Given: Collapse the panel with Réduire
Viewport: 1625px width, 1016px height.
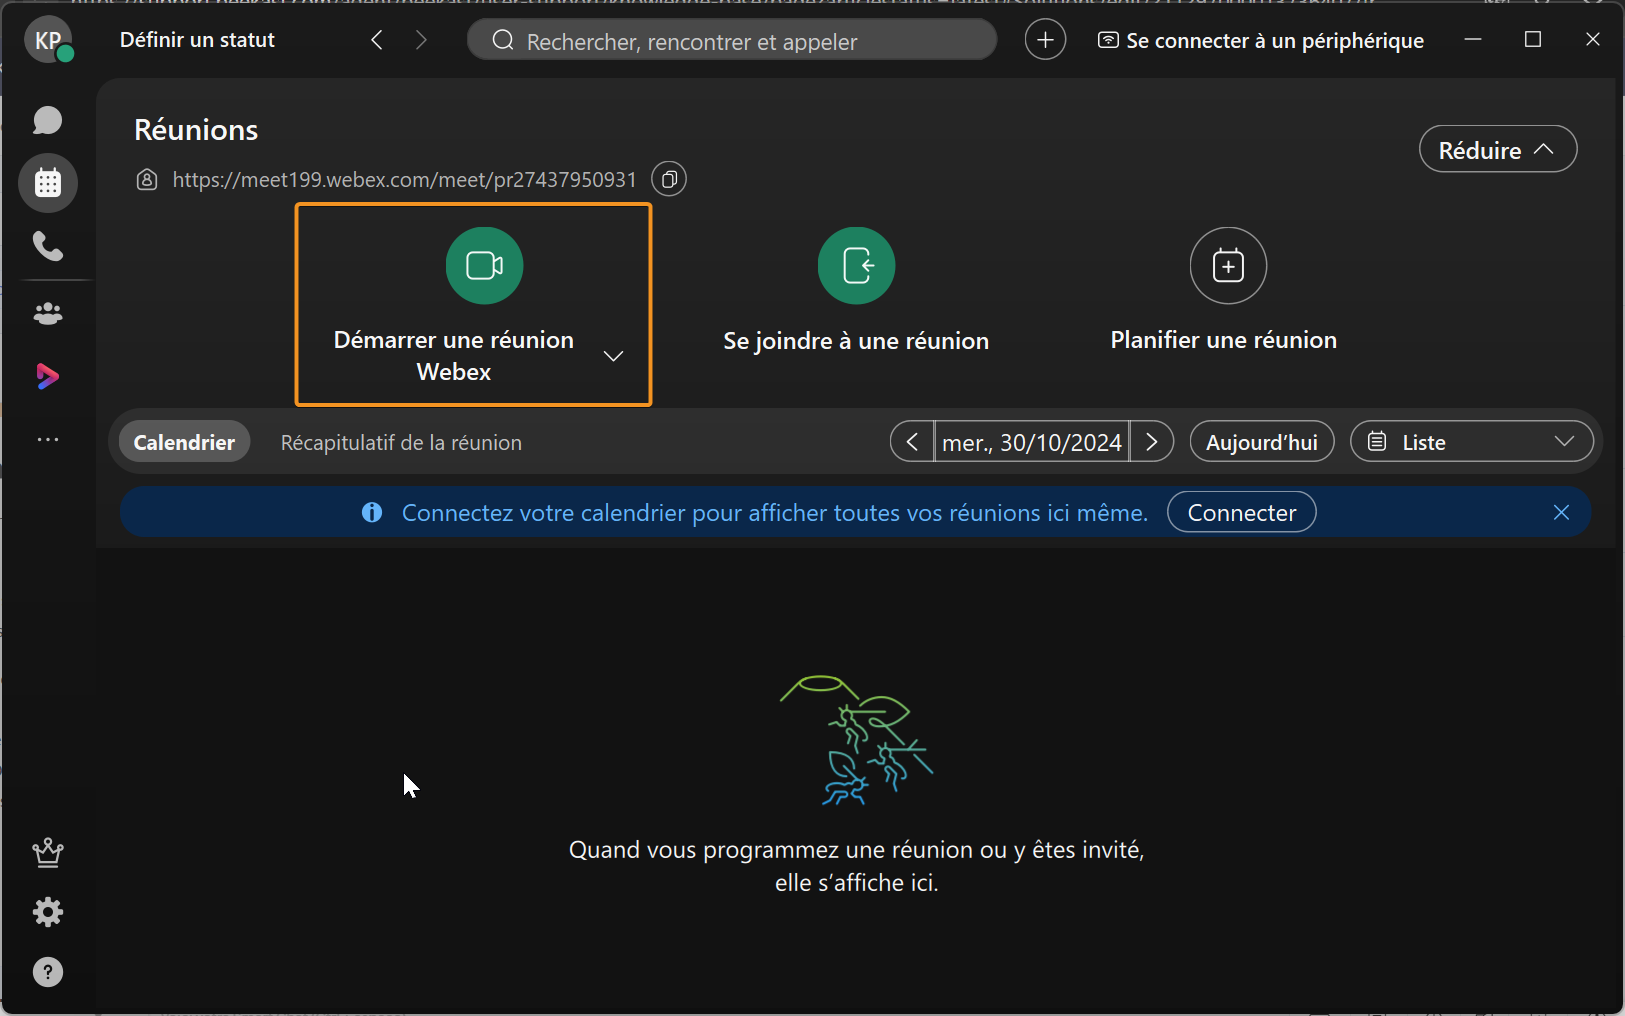Looking at the screenshot, I should (x=1498, y=149).
